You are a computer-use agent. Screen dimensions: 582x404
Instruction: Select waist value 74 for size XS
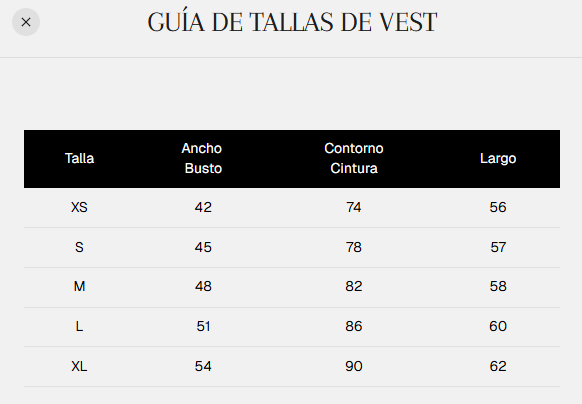click(354, 207)
